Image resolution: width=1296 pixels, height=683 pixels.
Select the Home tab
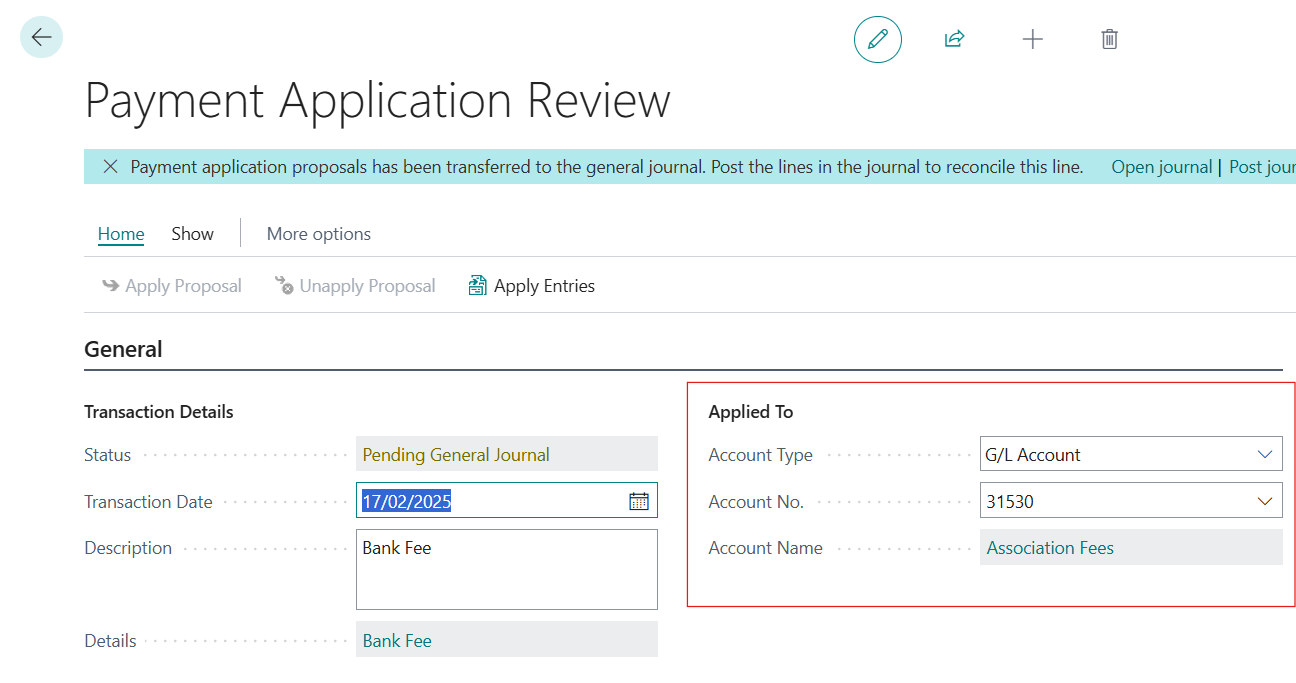[120, 233]
